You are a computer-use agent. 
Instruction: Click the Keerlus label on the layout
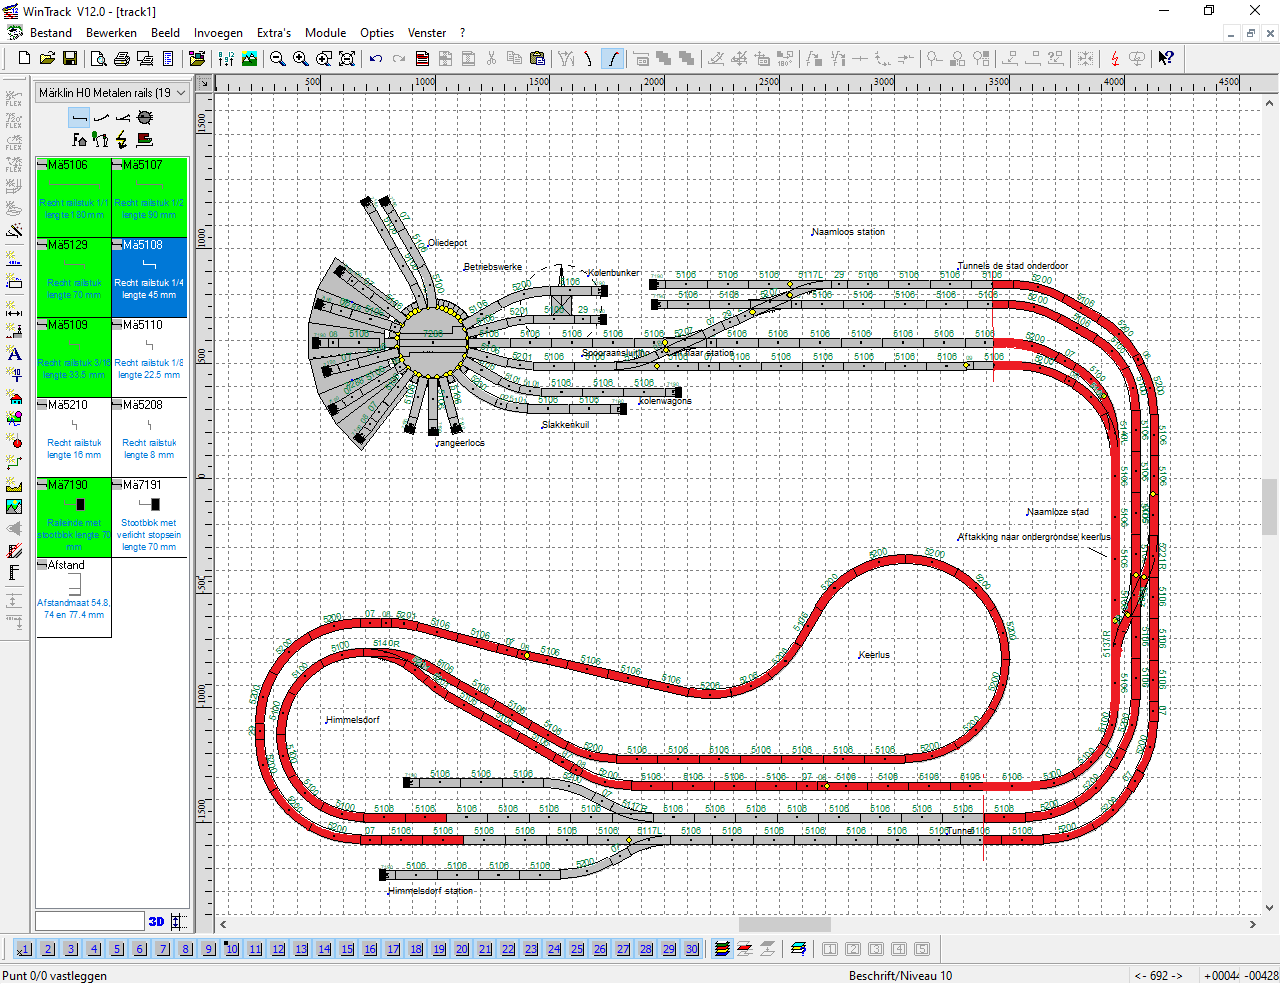(x=874, y=655)
